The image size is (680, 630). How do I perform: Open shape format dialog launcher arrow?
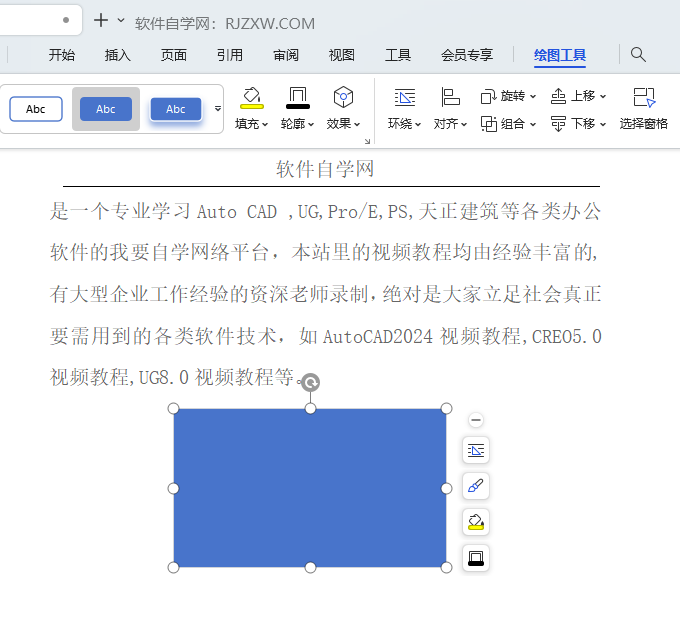[367, 141]
